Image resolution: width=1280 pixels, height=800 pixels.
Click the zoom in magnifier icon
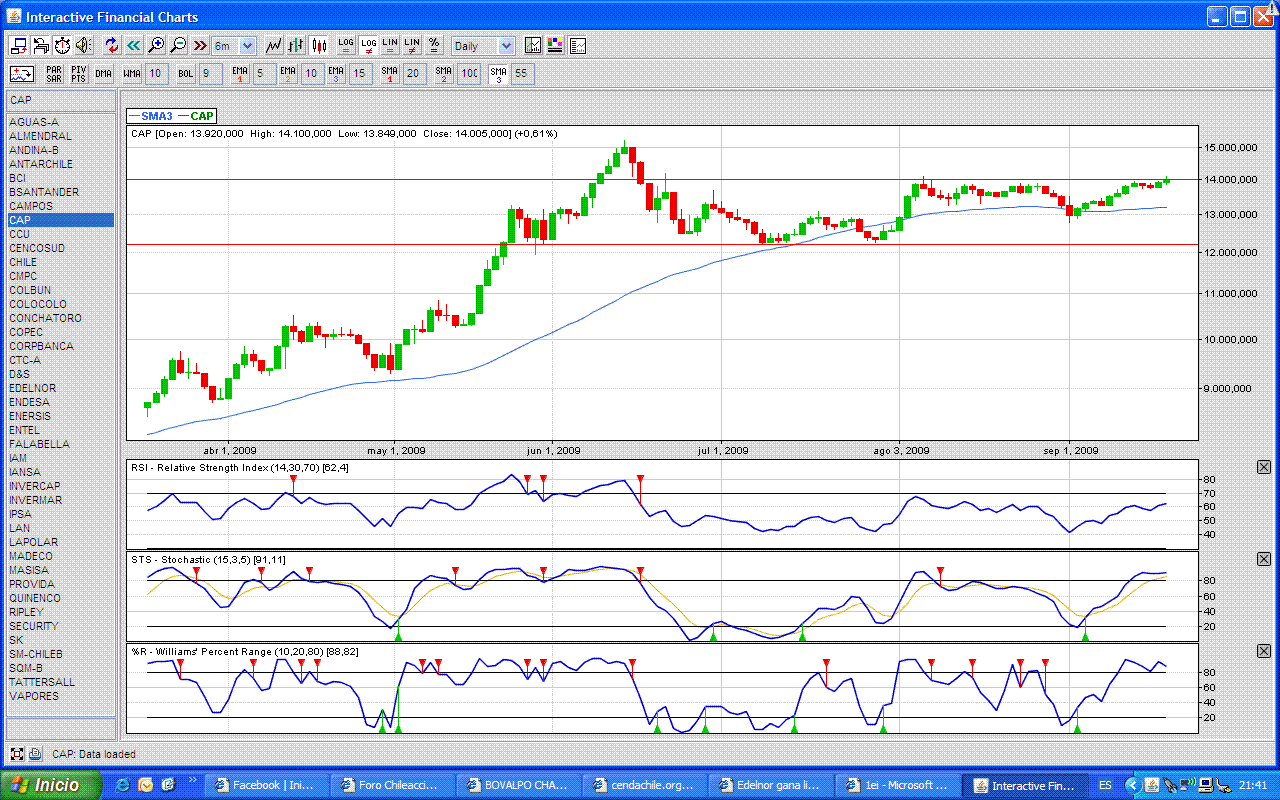point(156,46)
